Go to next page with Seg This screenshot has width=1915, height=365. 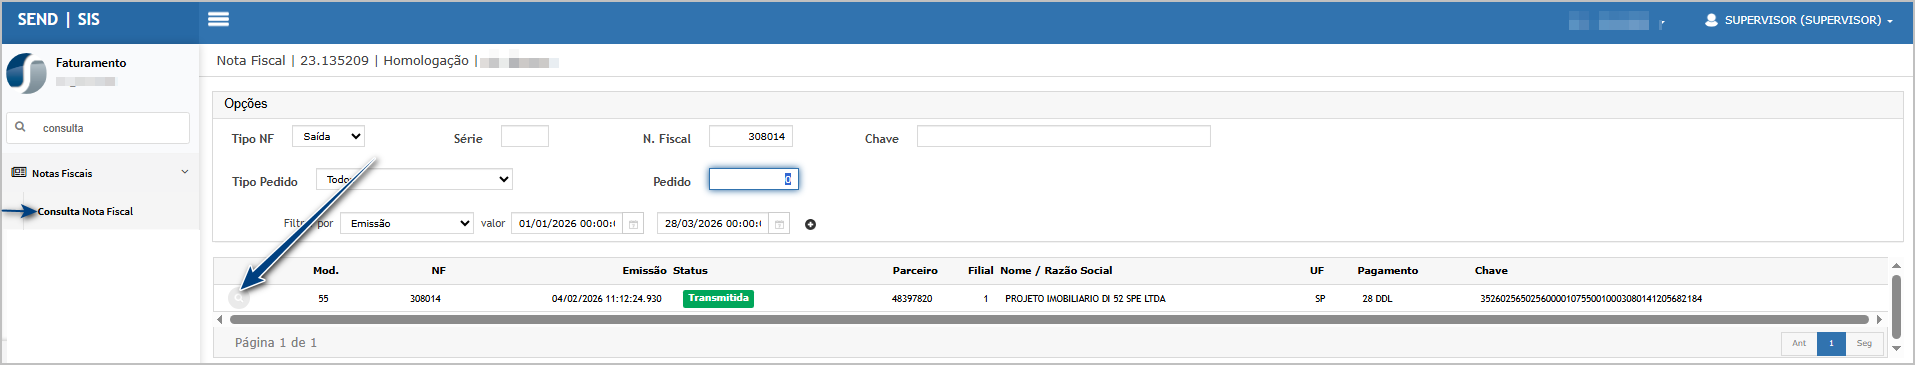pyautogui.click(x=1864, y=343)
